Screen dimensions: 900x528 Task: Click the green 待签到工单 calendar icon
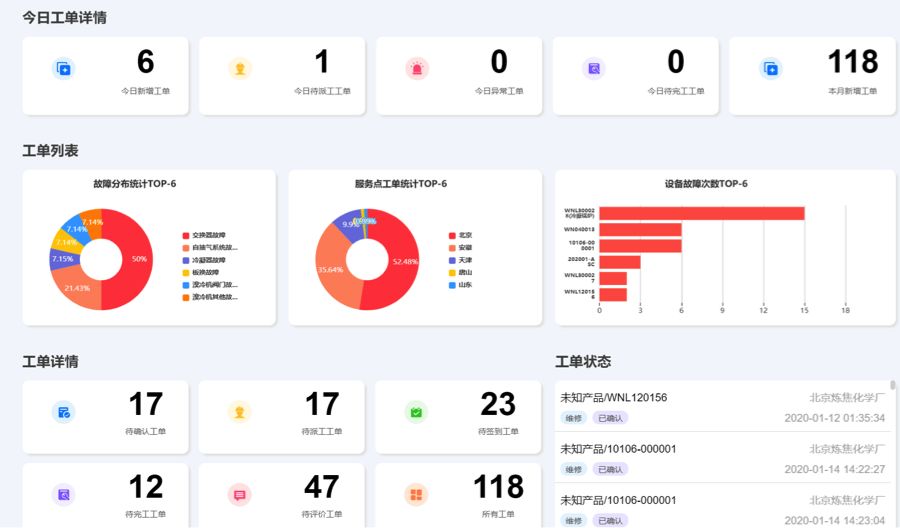pos(416,412)
